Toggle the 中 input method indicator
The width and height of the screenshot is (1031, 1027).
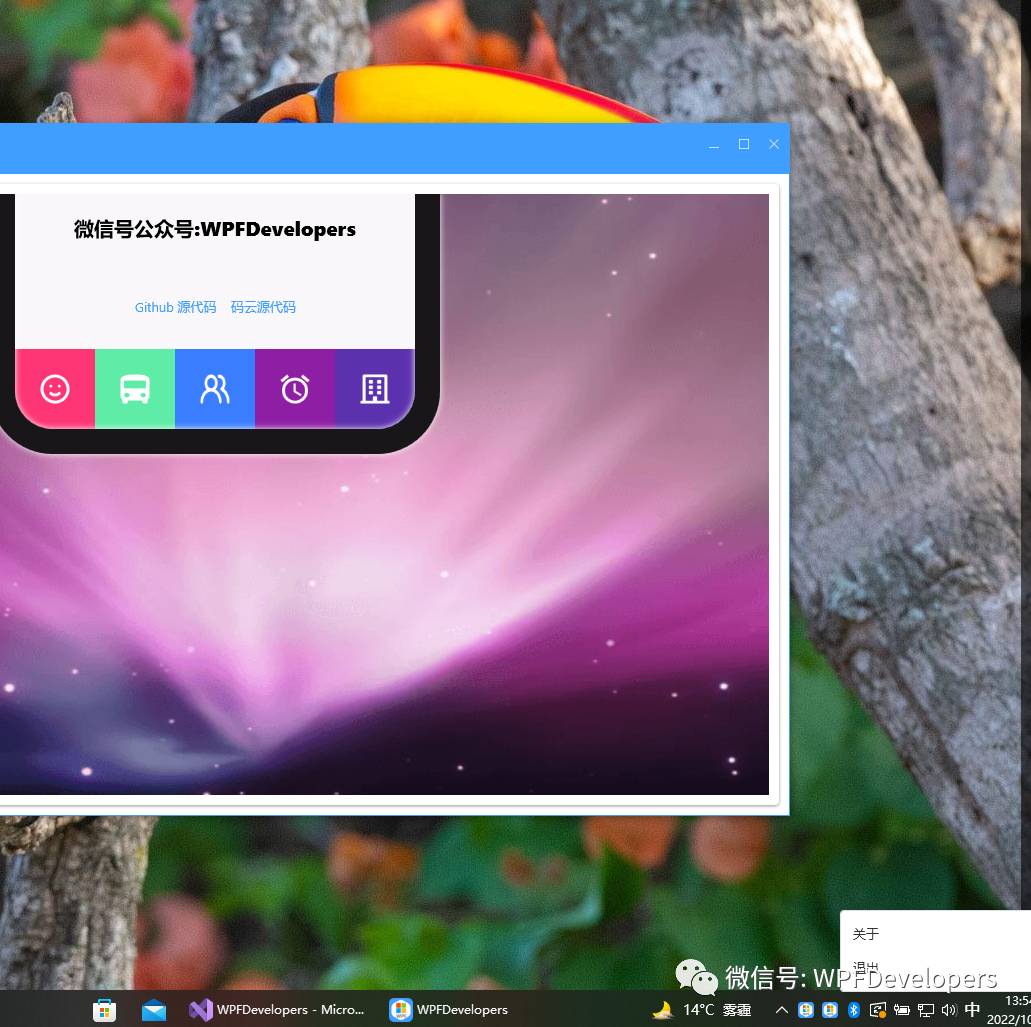click(x=972, y=1010)
